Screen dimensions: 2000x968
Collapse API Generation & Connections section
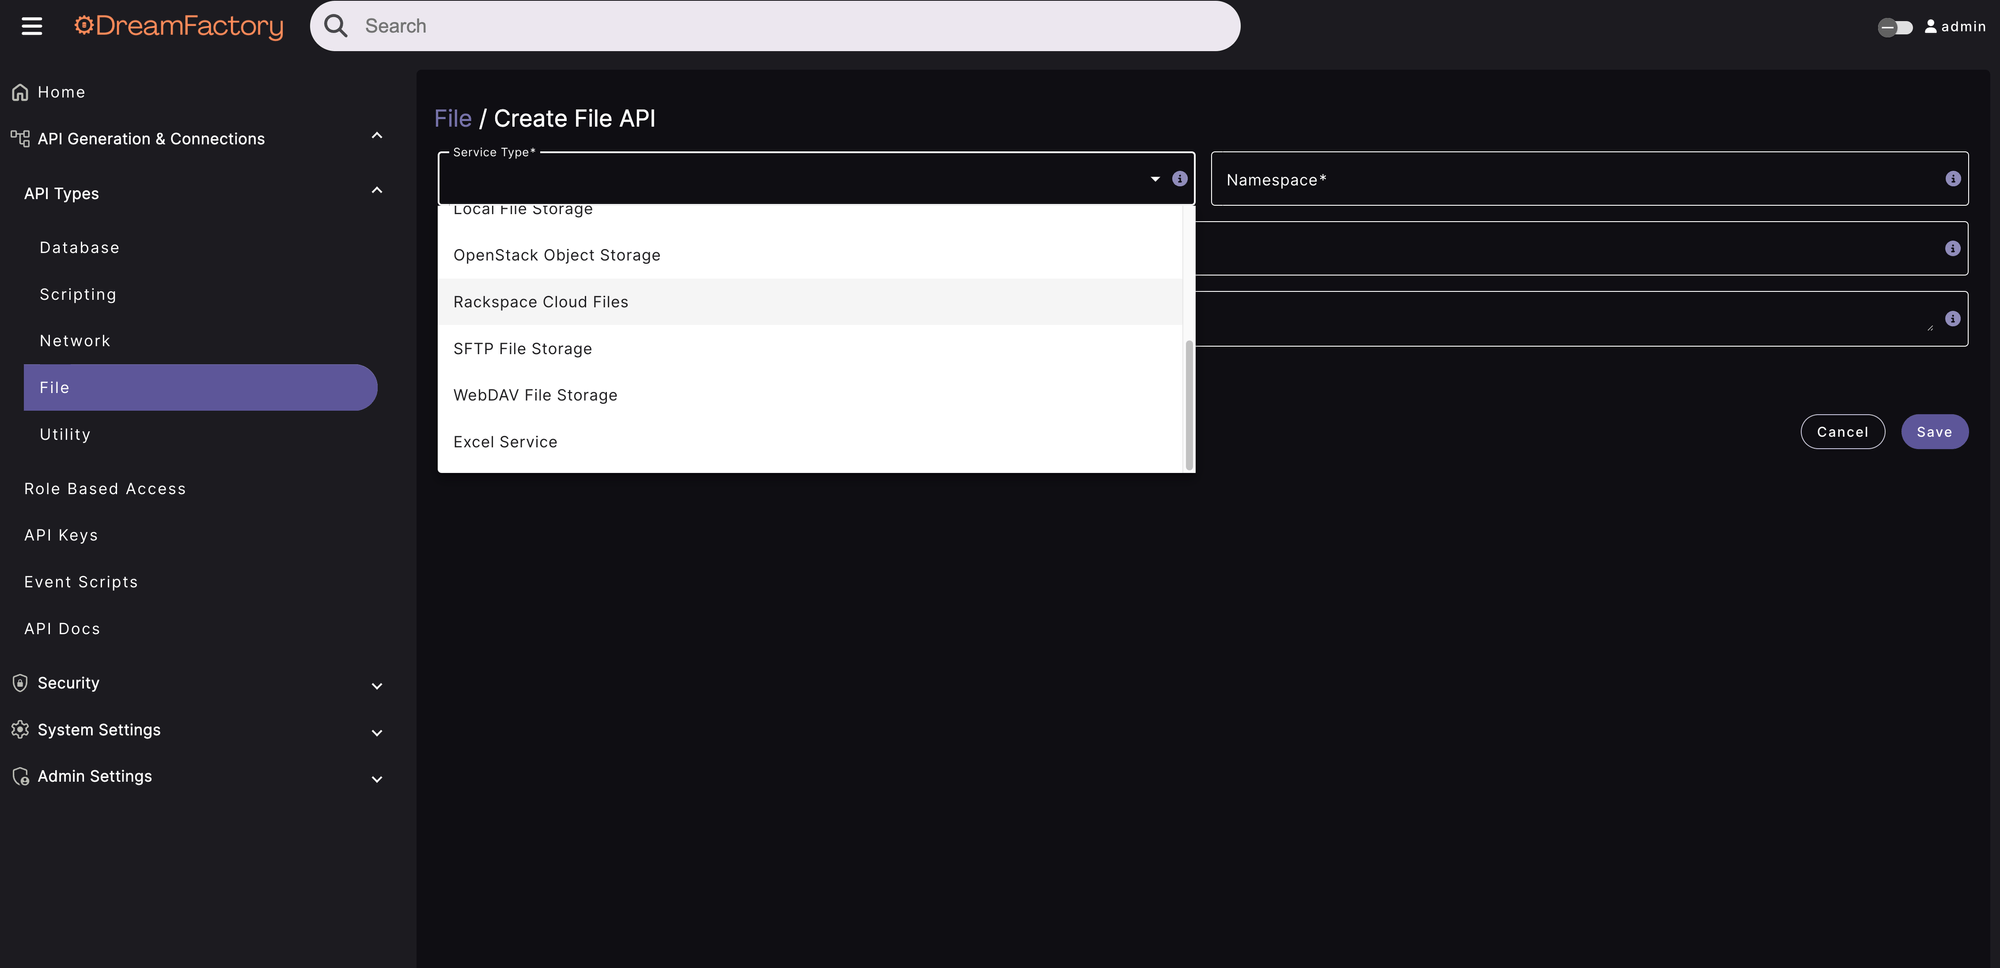pyautogui.click(x=377, y=136)
